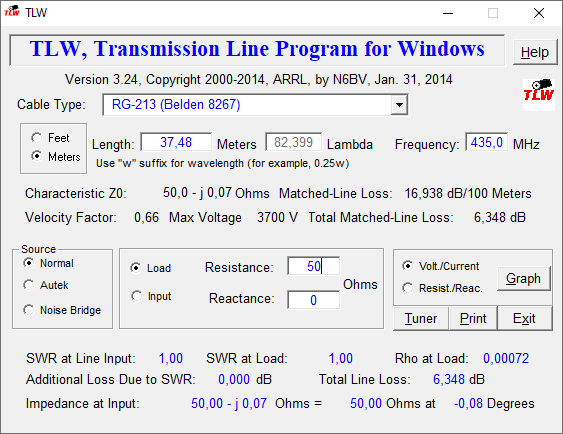Click the Frequency field showing 435,0
Image resolution: width=563 pixels, height=434 pixels.
[x=487, y=142]
